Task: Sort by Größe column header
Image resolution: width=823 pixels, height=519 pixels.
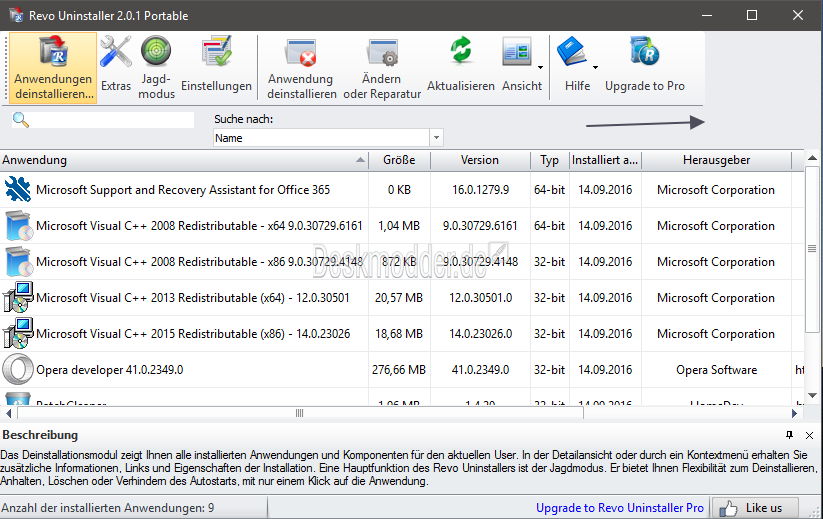Action: [x=399, y=160]
